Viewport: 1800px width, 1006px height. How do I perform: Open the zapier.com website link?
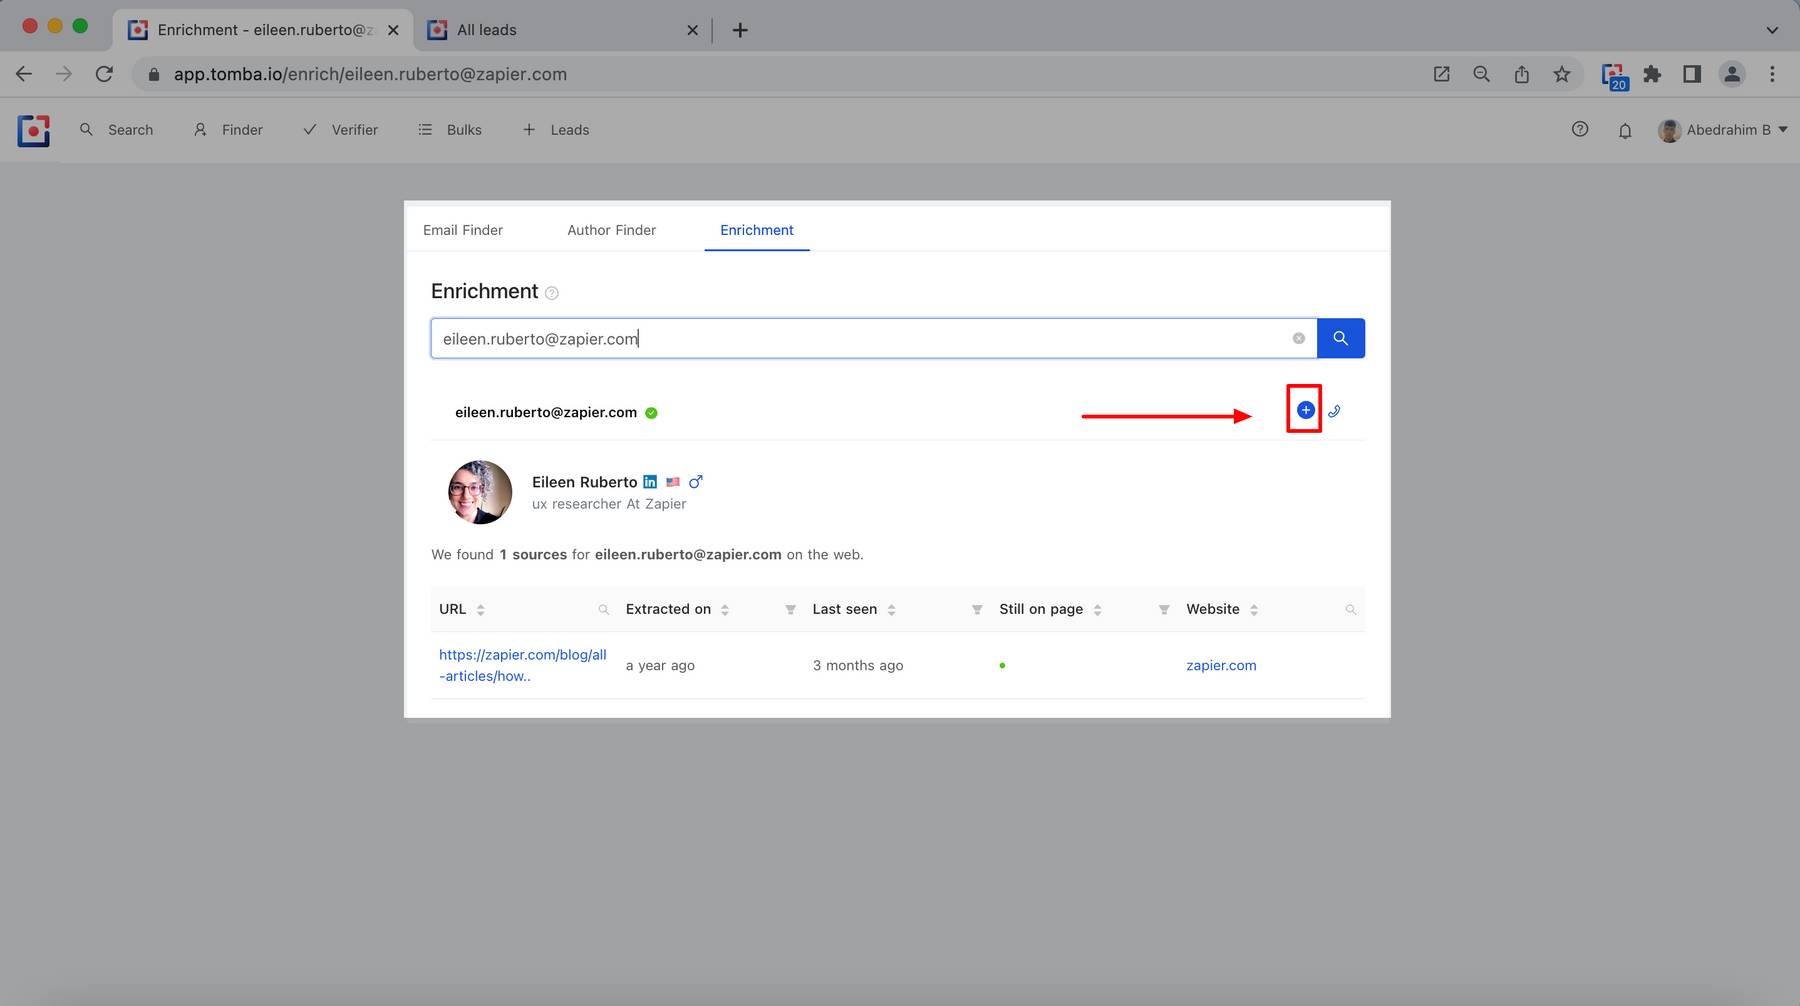(x=1221, y=666)
